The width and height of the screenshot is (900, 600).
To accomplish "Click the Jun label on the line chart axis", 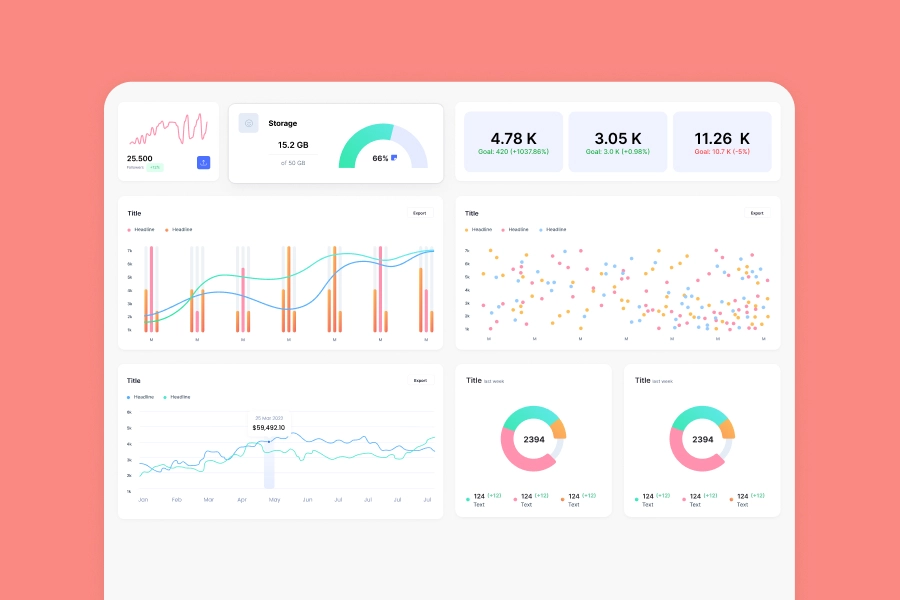I will pyautogui.click(x=307, y=500).
